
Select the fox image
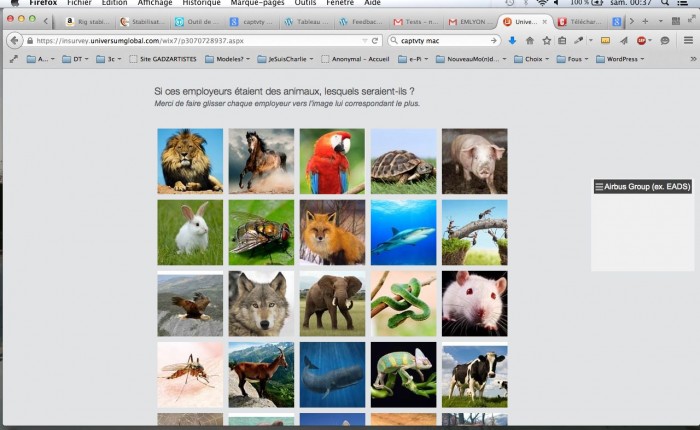pyautogui.click(x=332, y=232)
